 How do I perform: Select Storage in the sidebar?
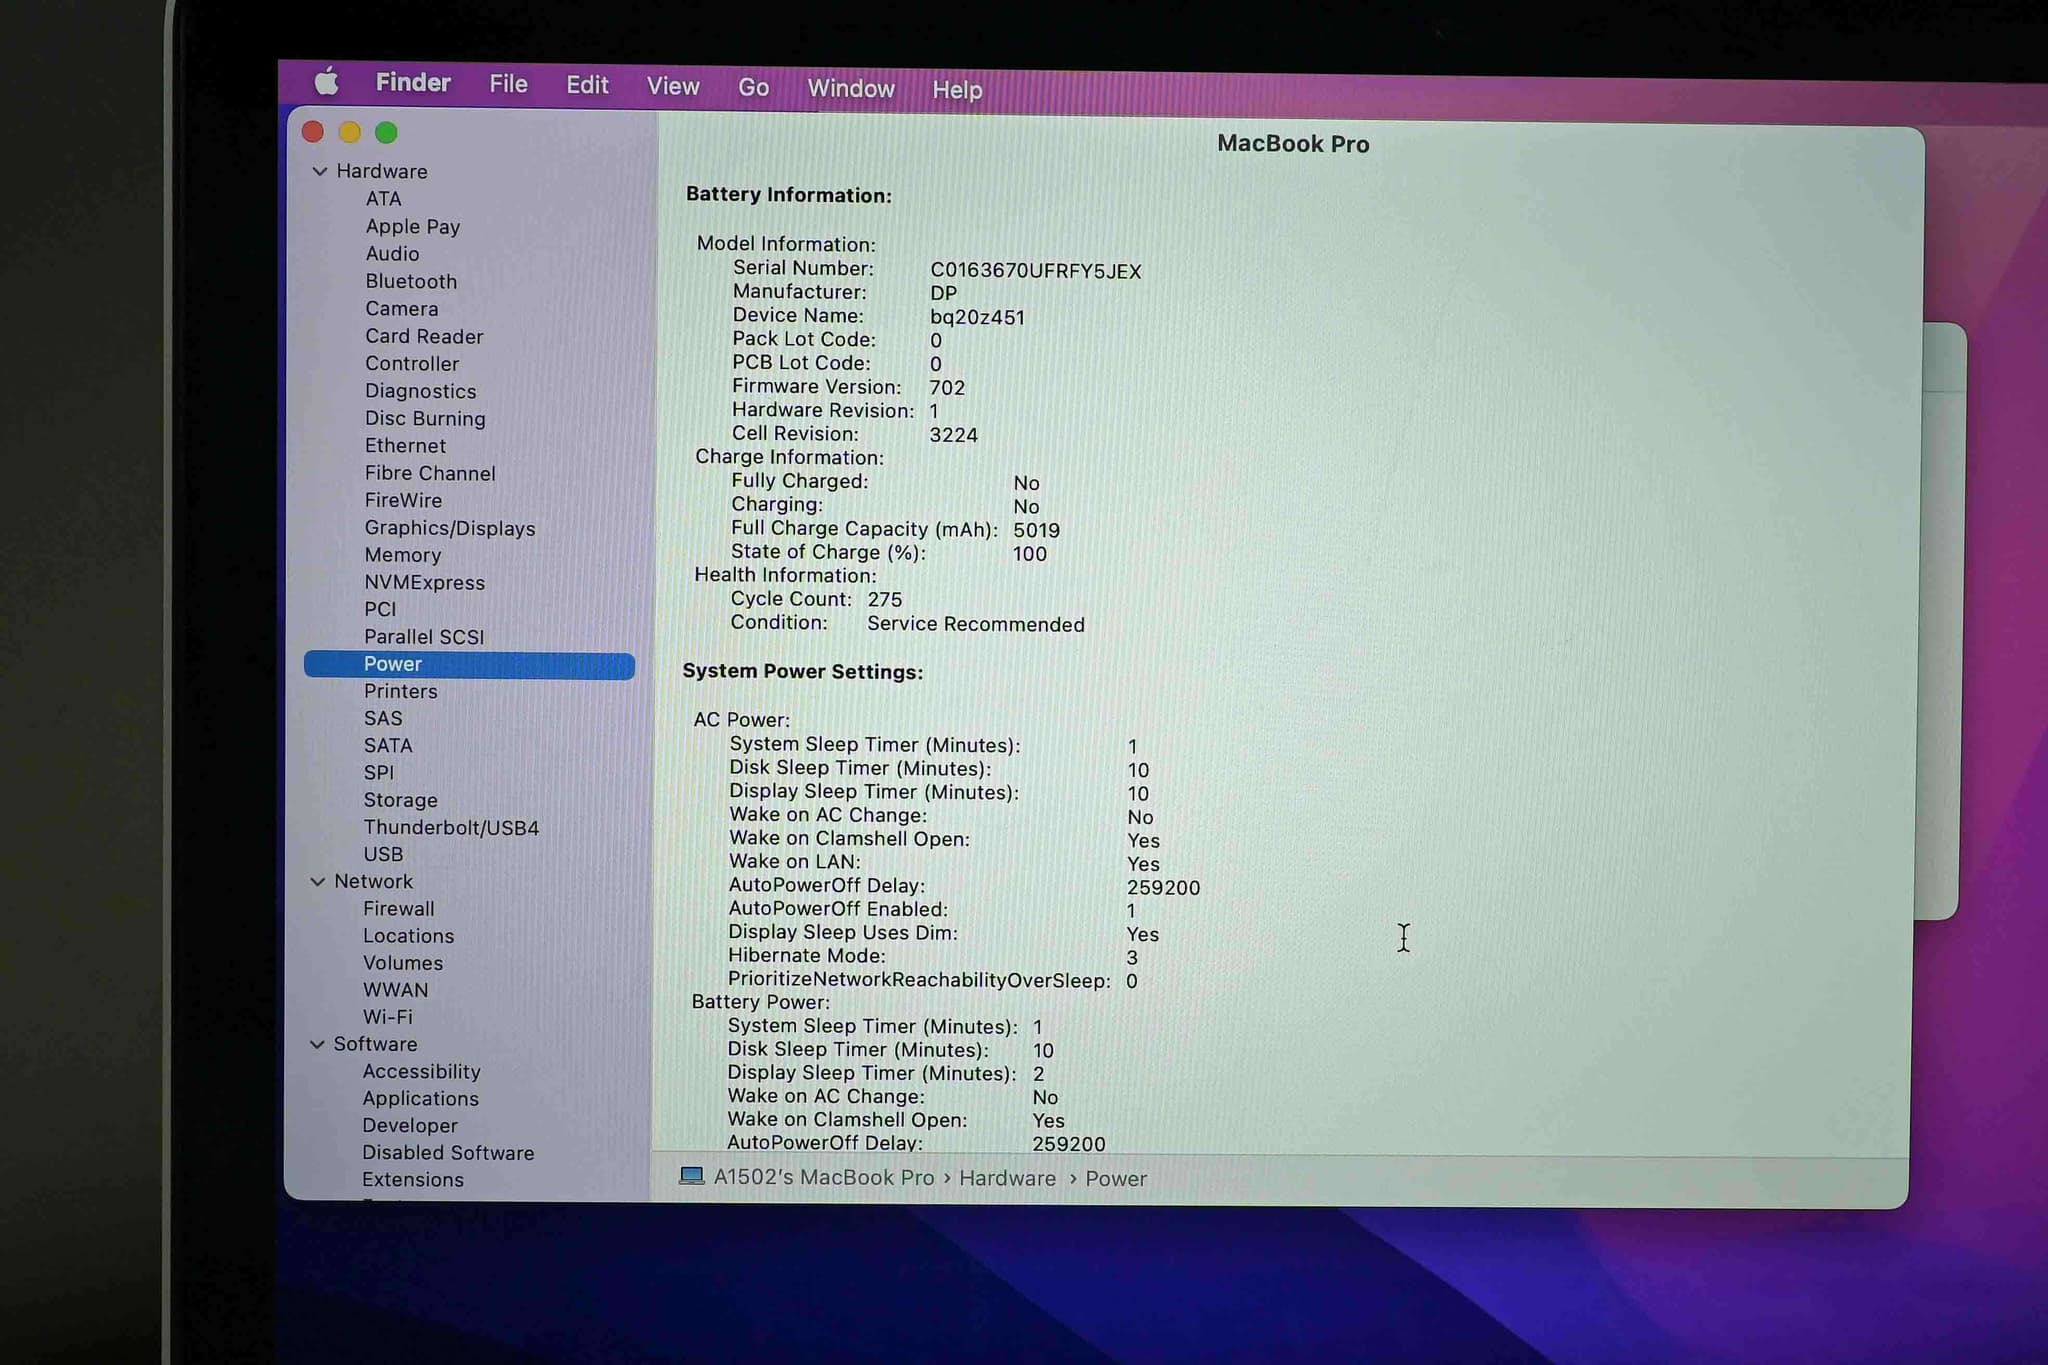[400, 801]
